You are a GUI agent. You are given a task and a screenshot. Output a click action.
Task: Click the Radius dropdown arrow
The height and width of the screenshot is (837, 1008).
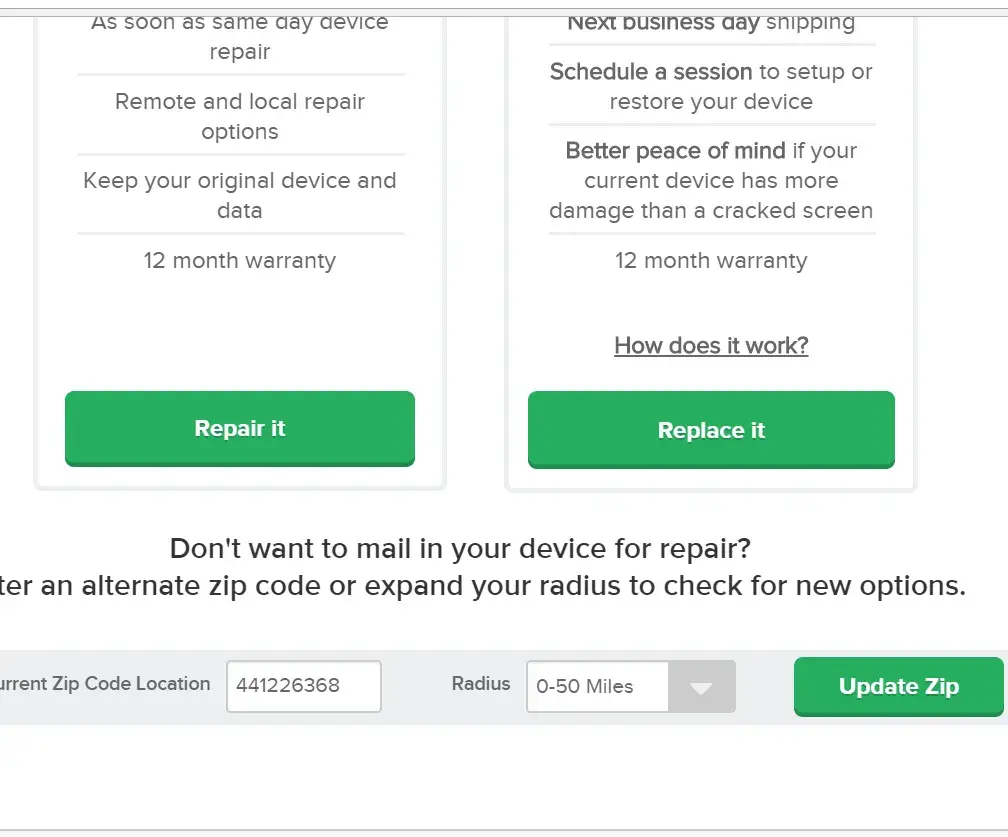[x=701, y=687]
